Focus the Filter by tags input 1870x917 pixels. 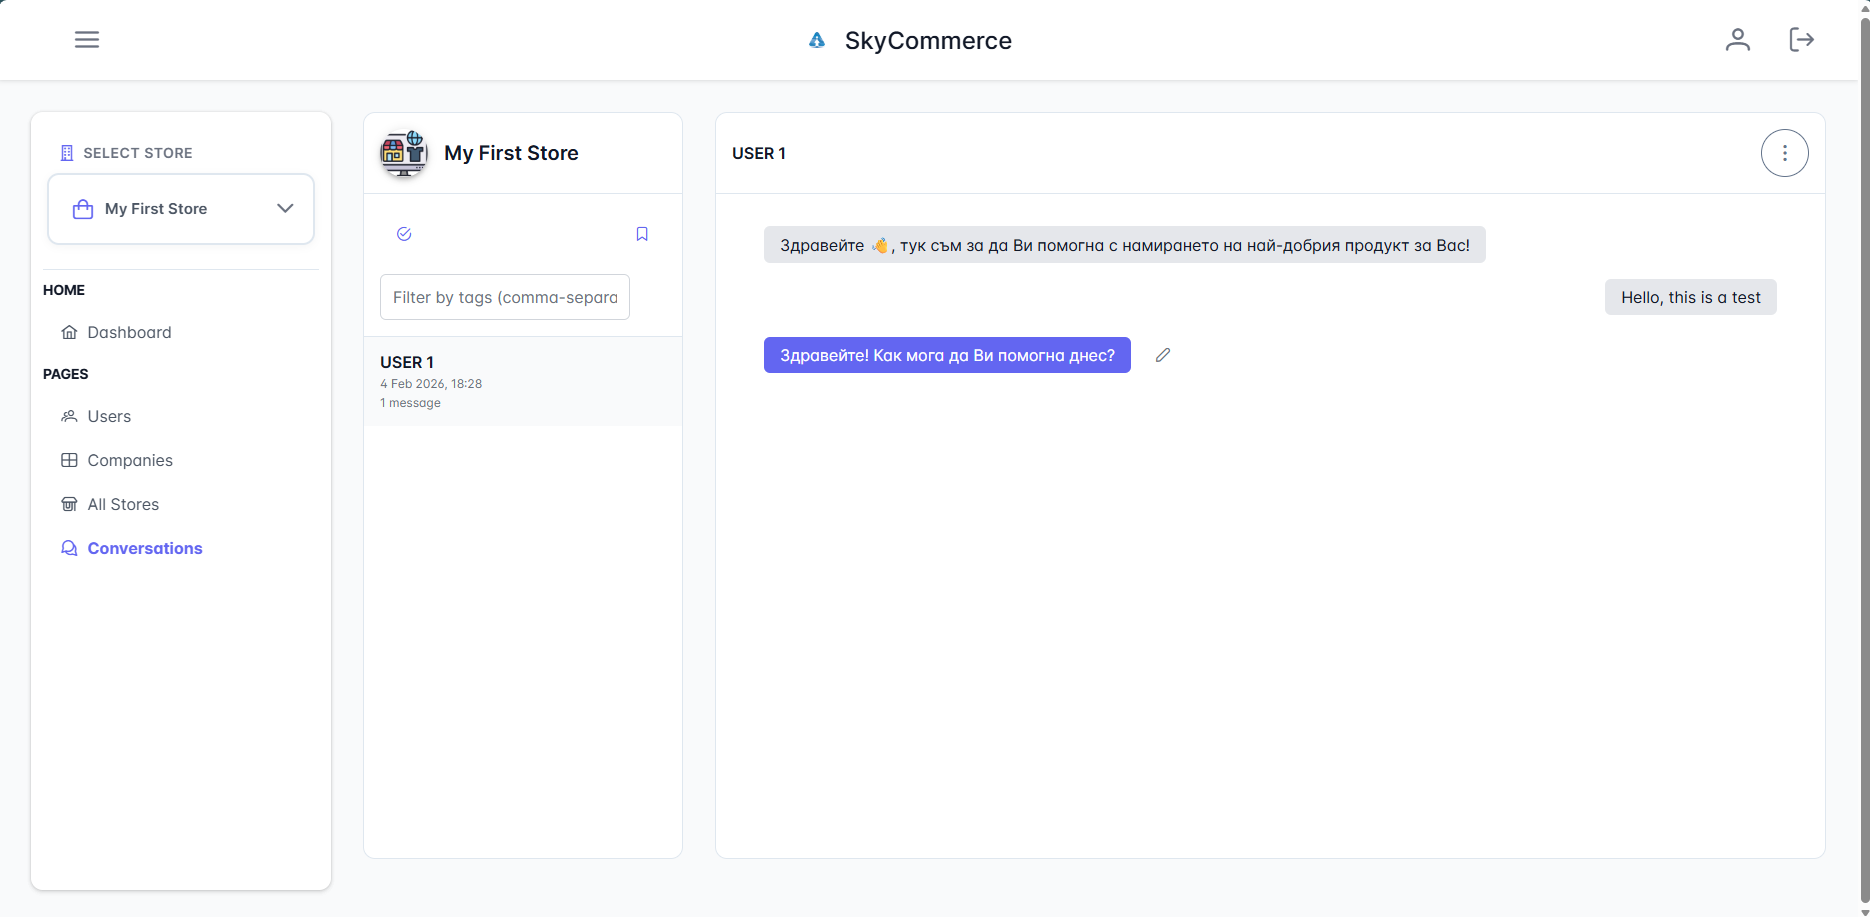(505, 297)
